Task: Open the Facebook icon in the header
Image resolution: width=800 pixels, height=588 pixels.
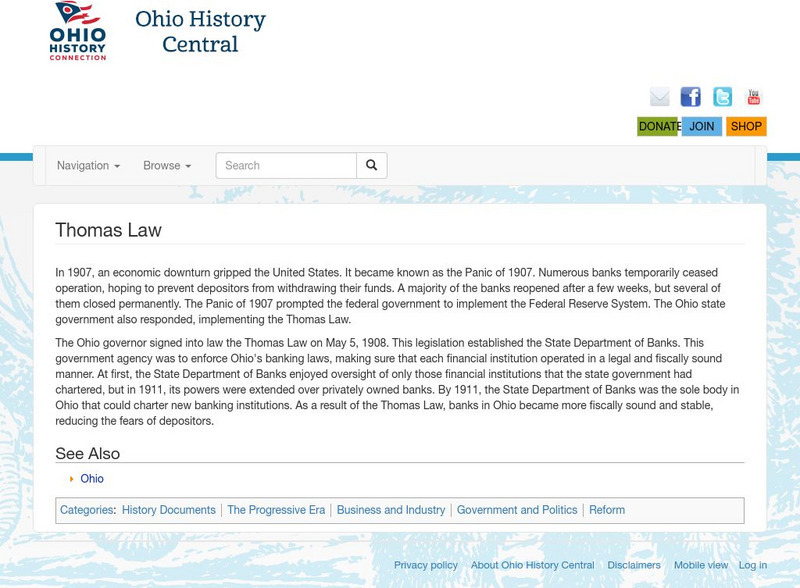Action: [690, 97]
